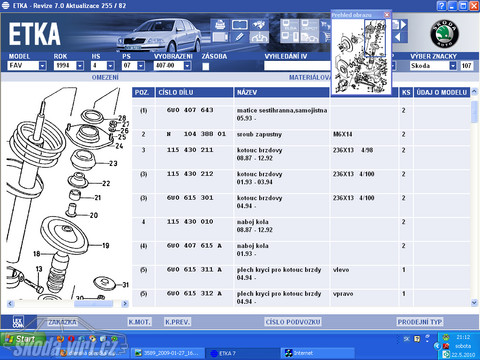
Task: Toggle the ZÁSOBA checkbox
Action: [206, 66]
